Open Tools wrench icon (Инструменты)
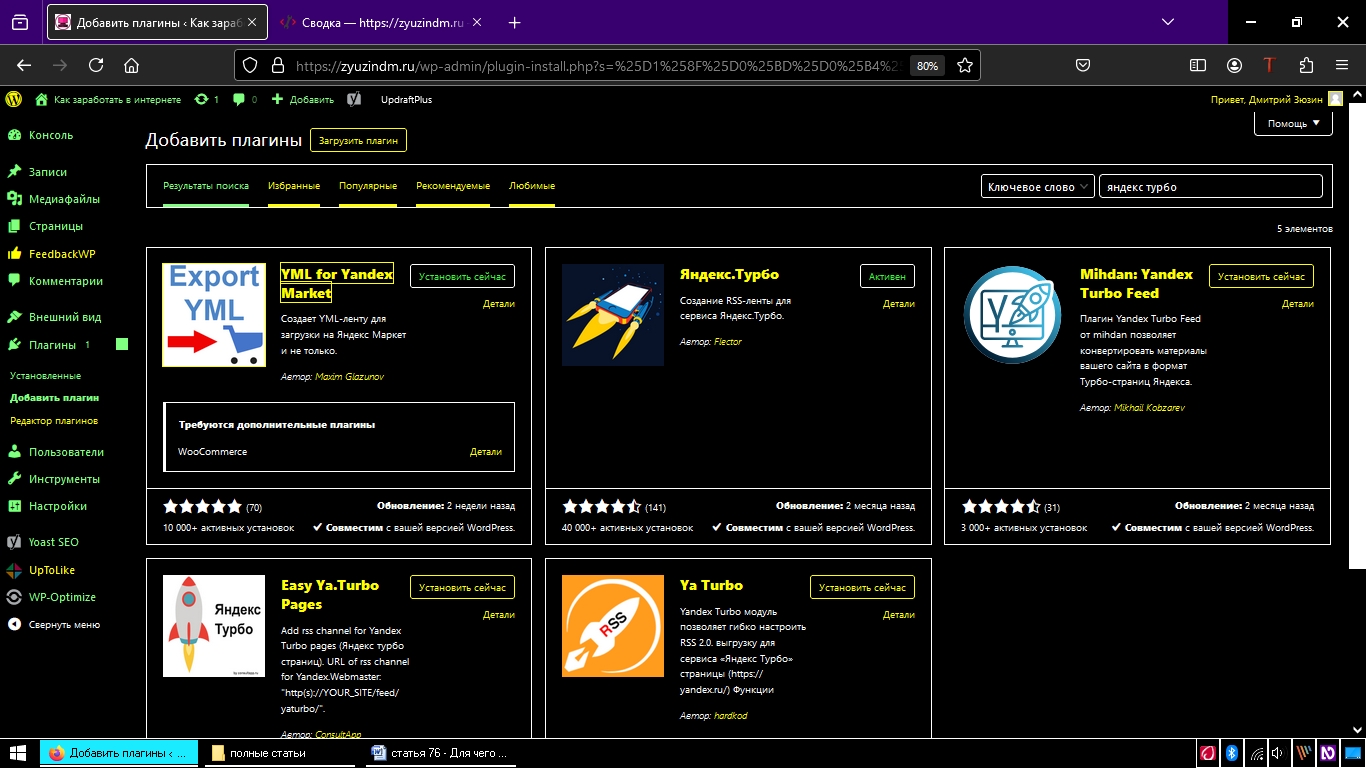Screen dimensions: 1366x768 (x=14, y=479)
